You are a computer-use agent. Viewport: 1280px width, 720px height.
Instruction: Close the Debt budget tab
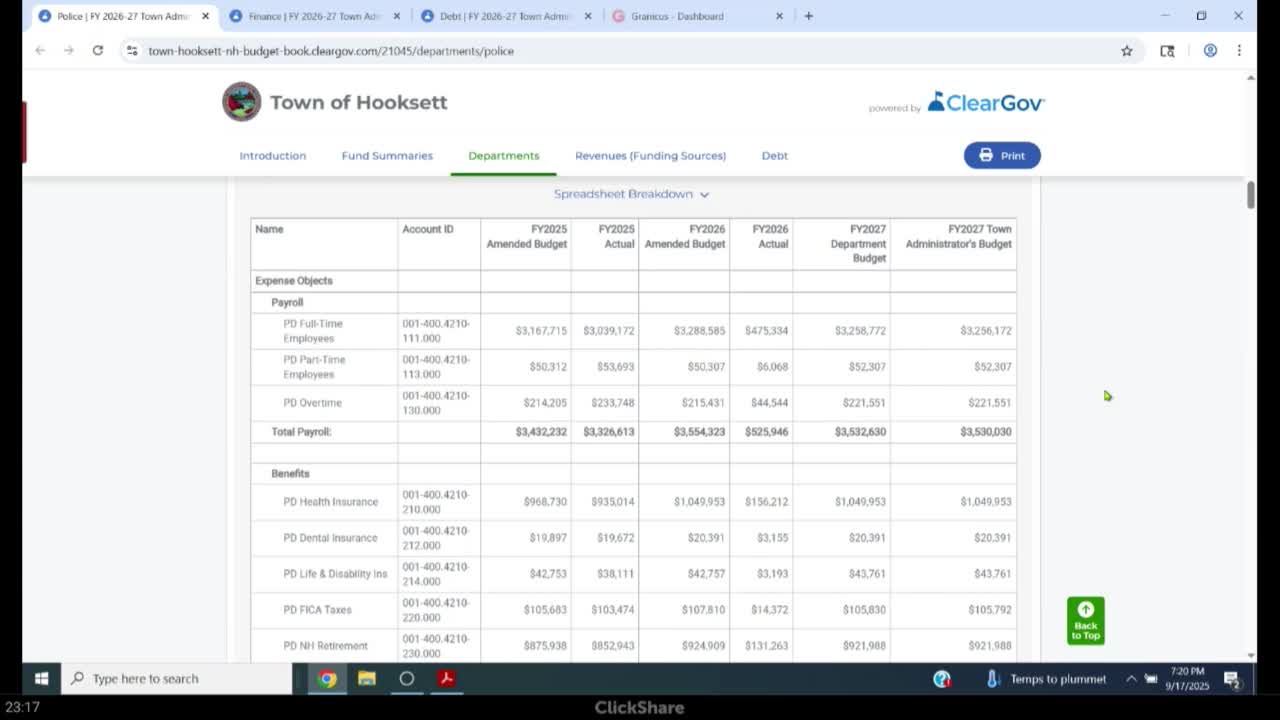pyautogui.click(x=587, y=16)
